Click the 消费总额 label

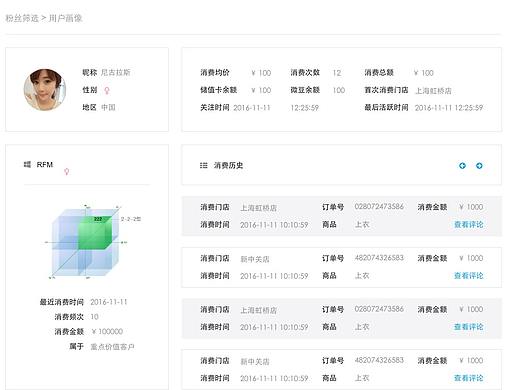pos(379,72)
